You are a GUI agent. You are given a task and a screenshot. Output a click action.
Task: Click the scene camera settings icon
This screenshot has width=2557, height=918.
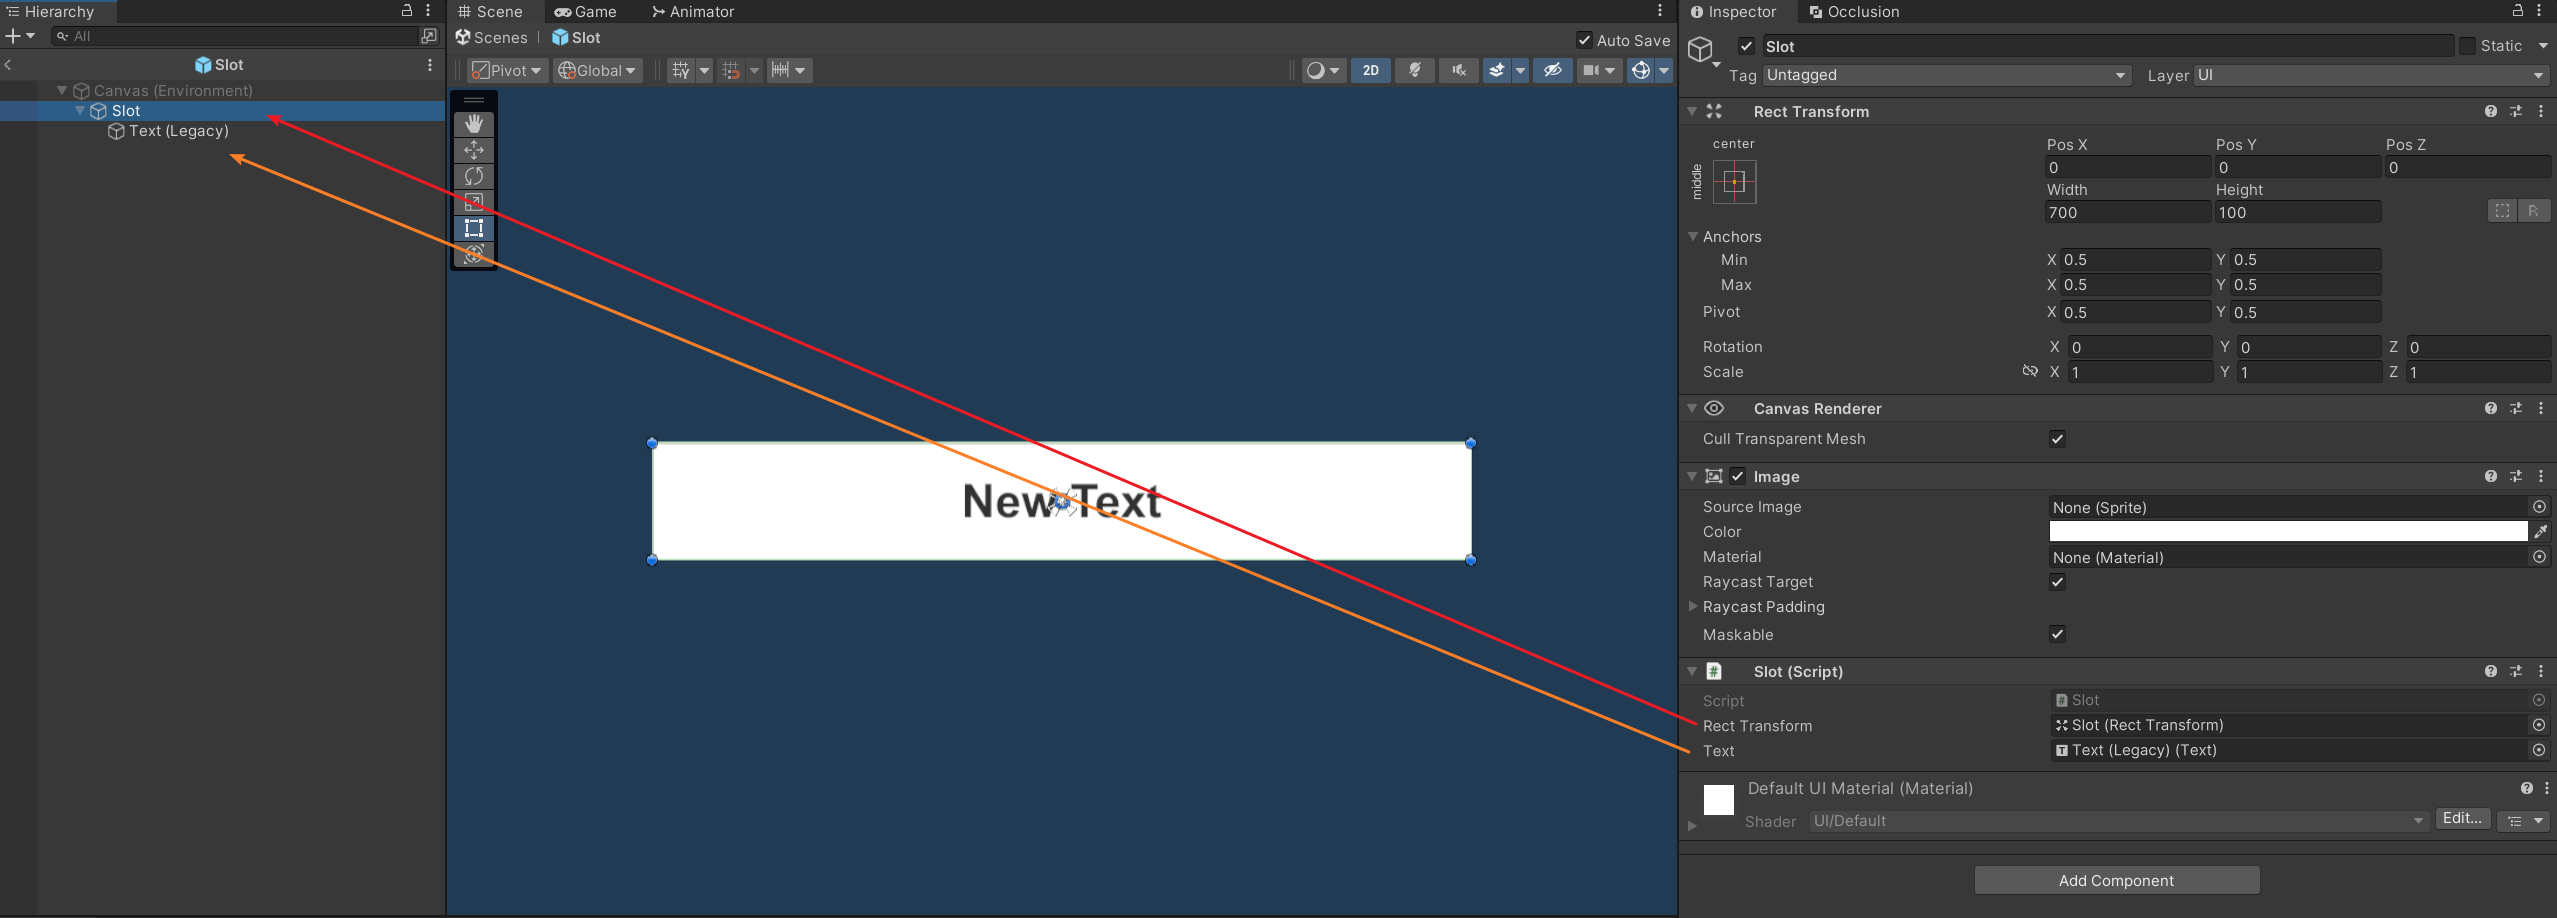click(1591, 70)
